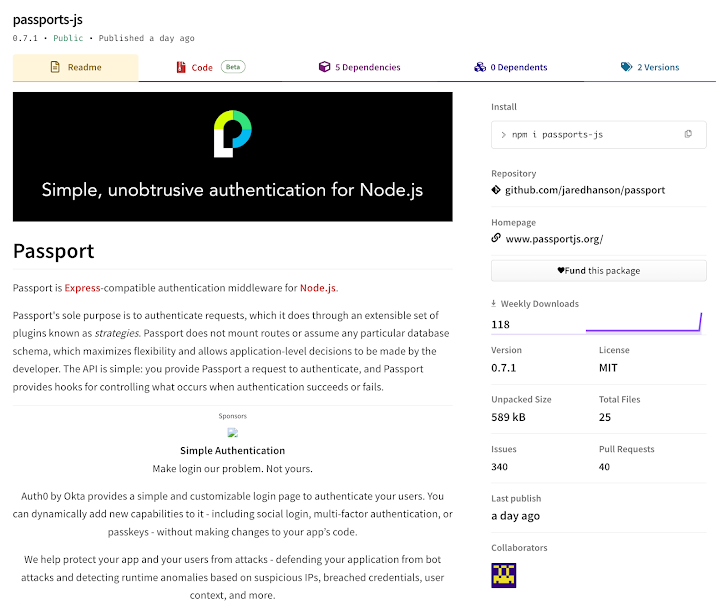
Task: Click the weekly downloads sparkline chart
Action: pos(643,322)
